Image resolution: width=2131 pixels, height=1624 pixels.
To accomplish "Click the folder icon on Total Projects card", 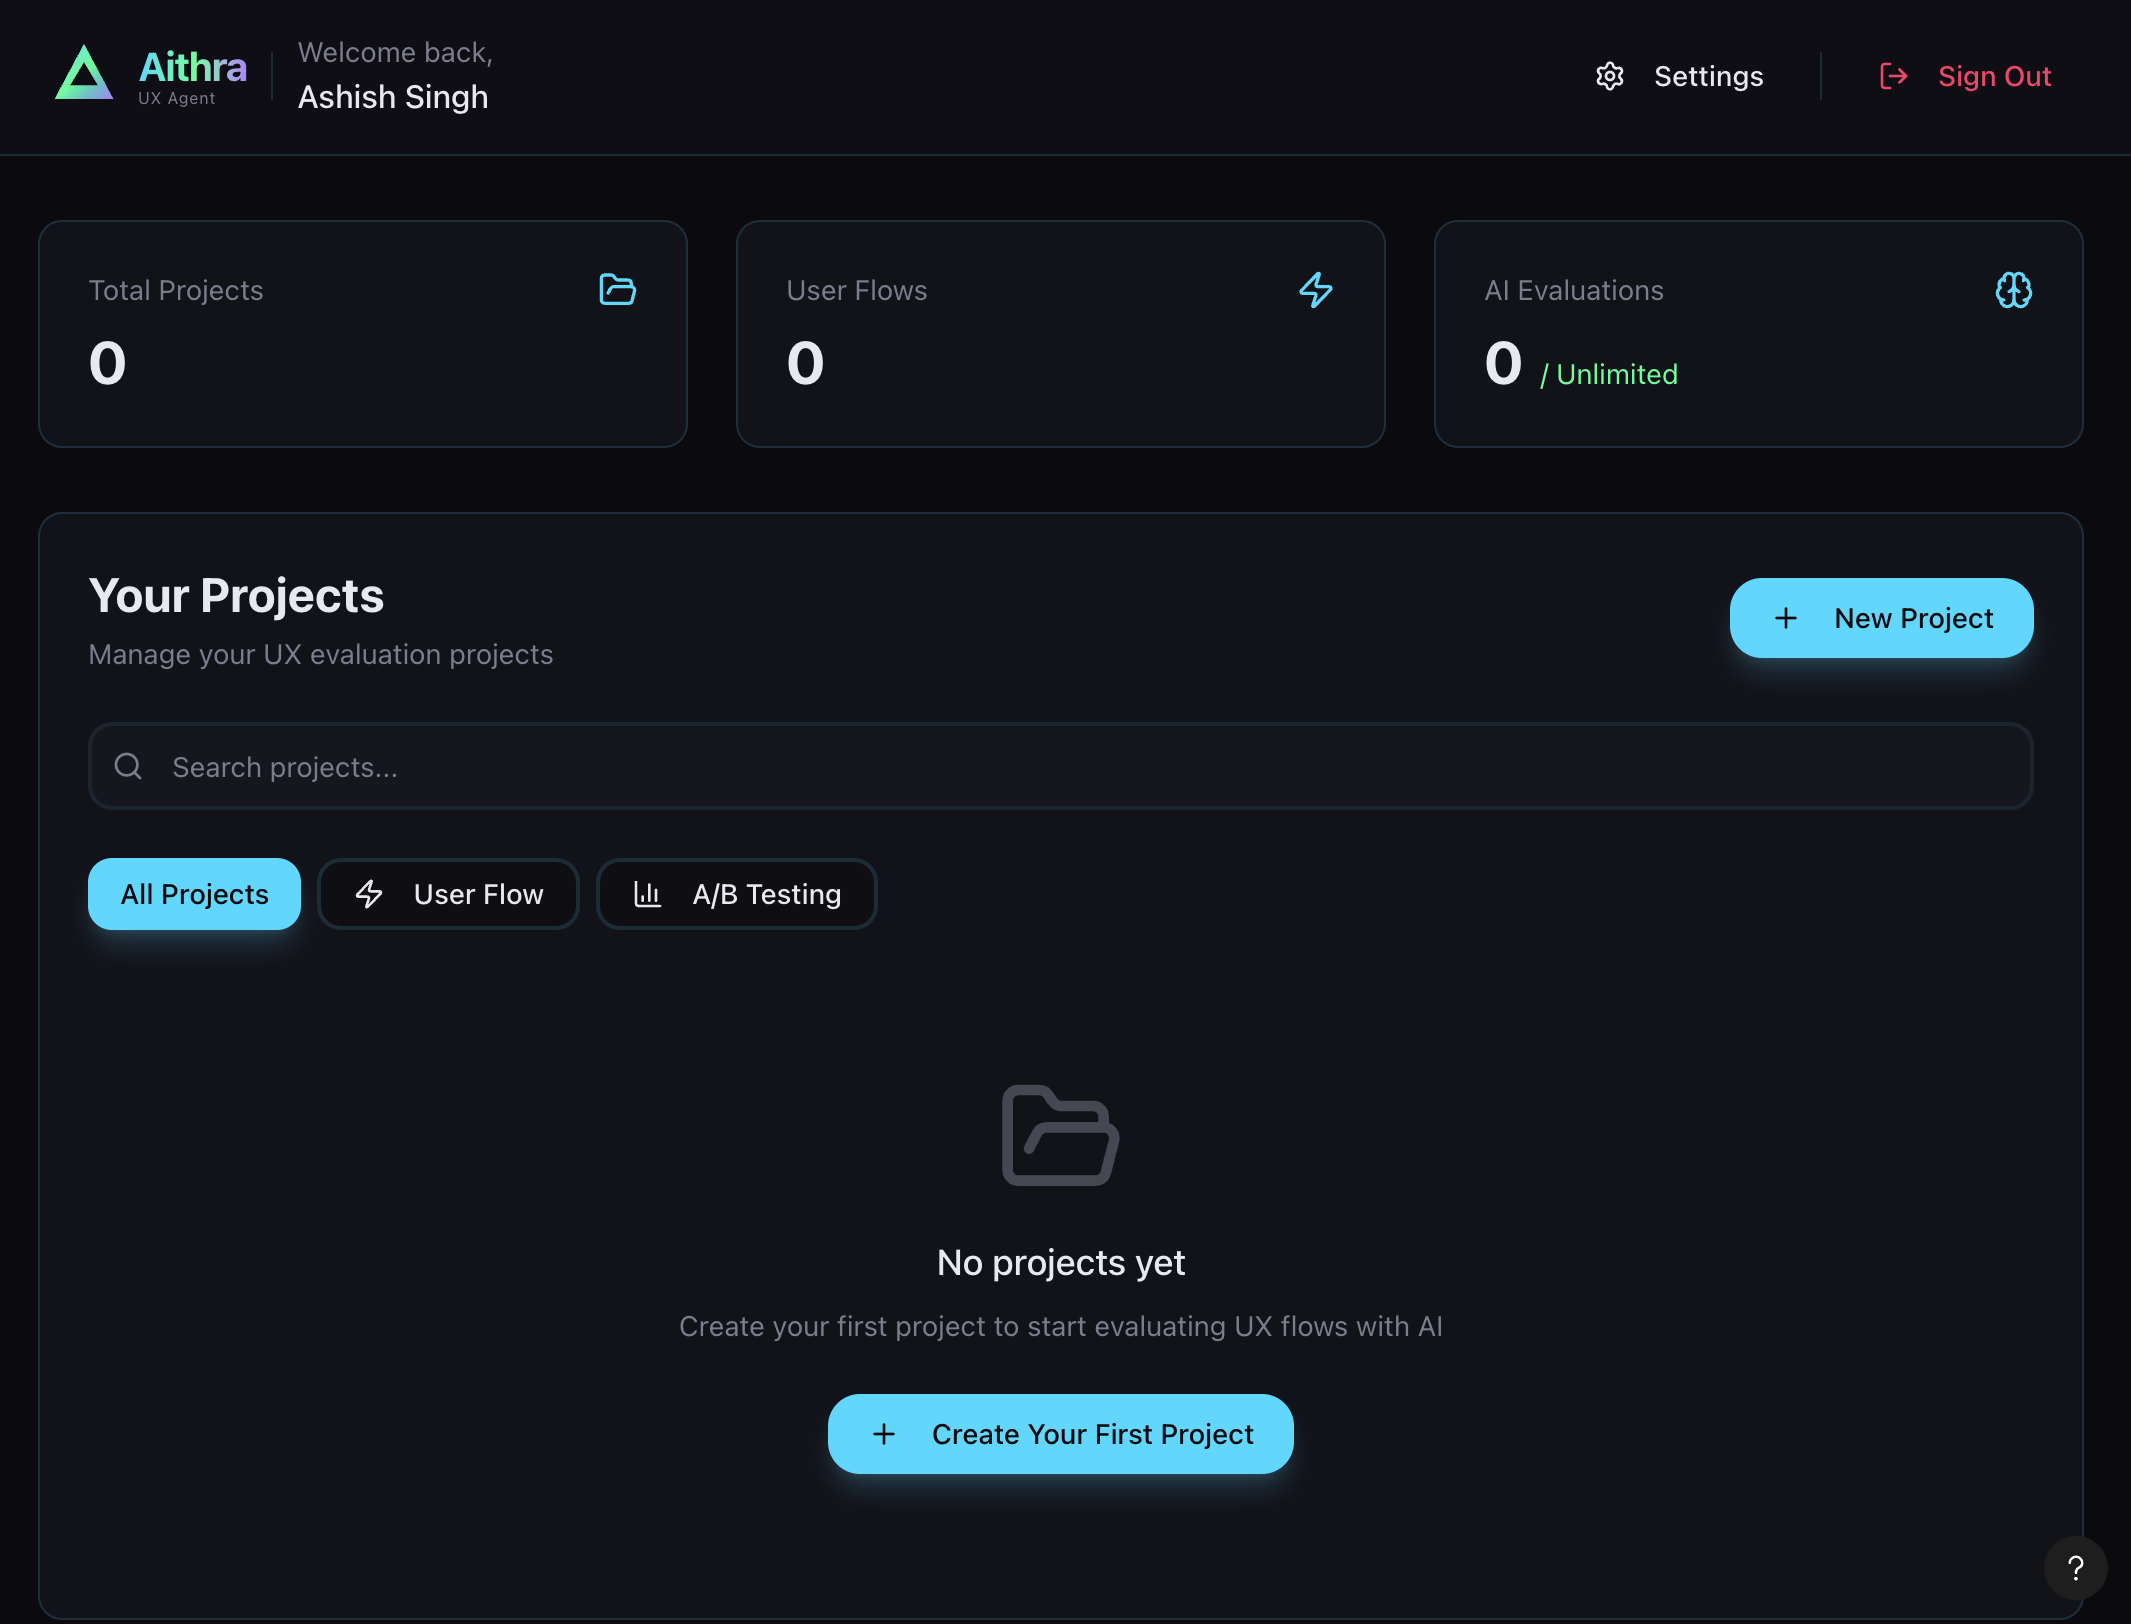I will 617,290.
